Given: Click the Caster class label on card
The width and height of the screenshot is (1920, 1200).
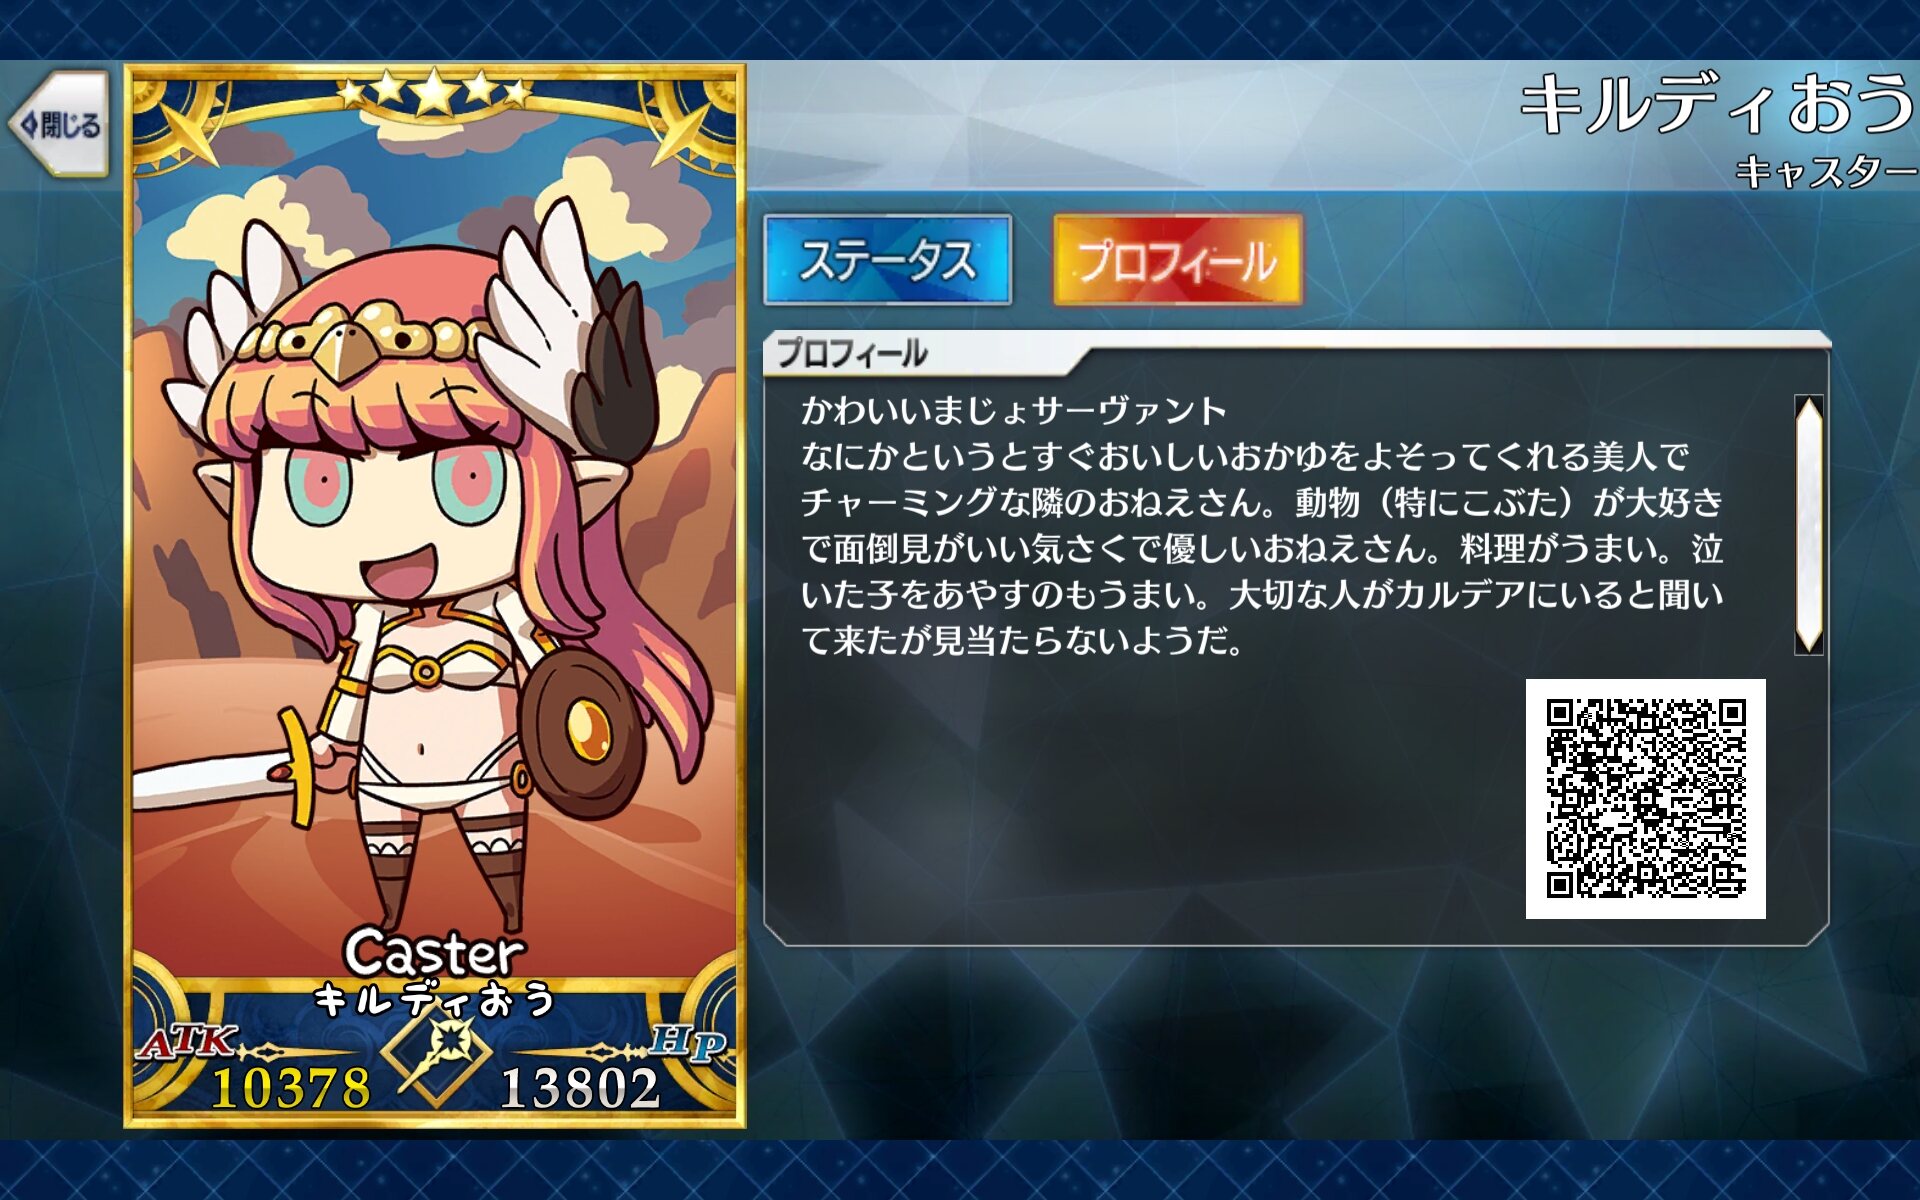Looking at the screenshot, I should coord(434,953).
